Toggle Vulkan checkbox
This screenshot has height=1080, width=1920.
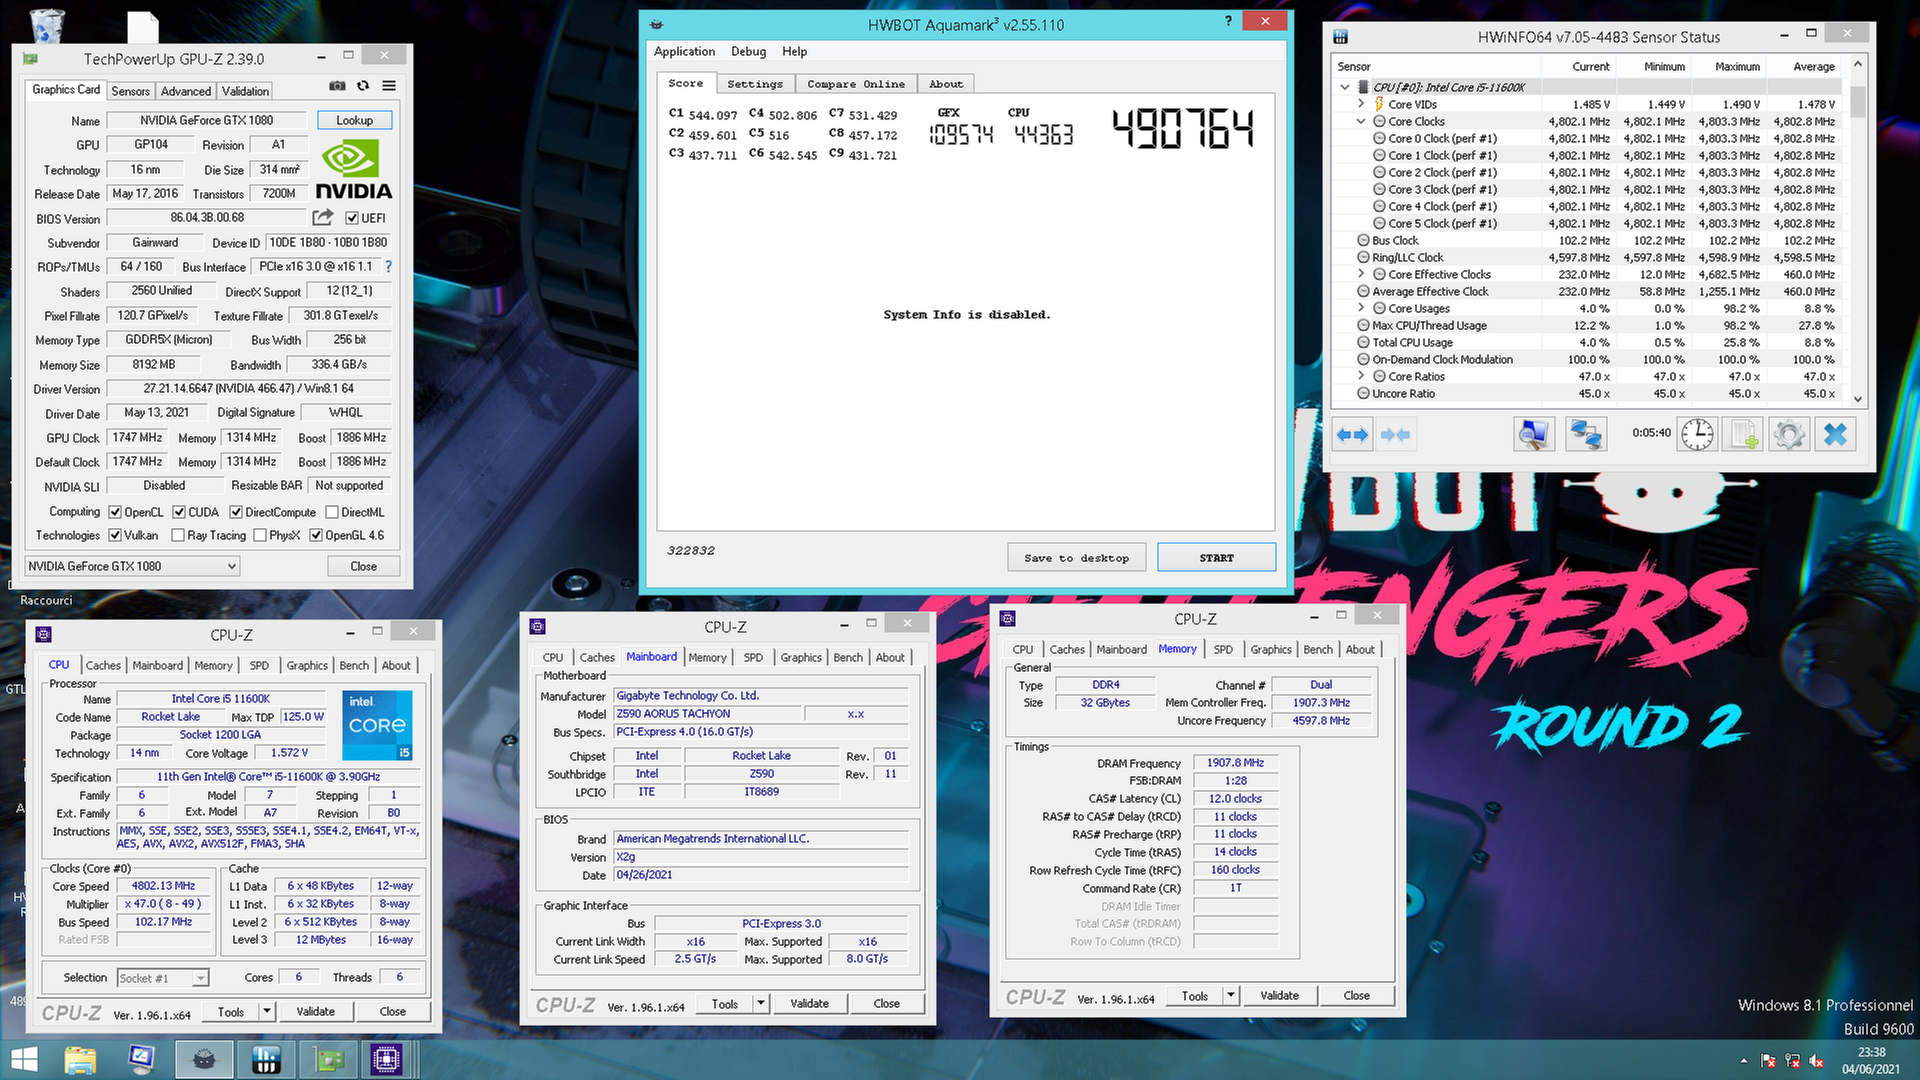tap(115, 535)
